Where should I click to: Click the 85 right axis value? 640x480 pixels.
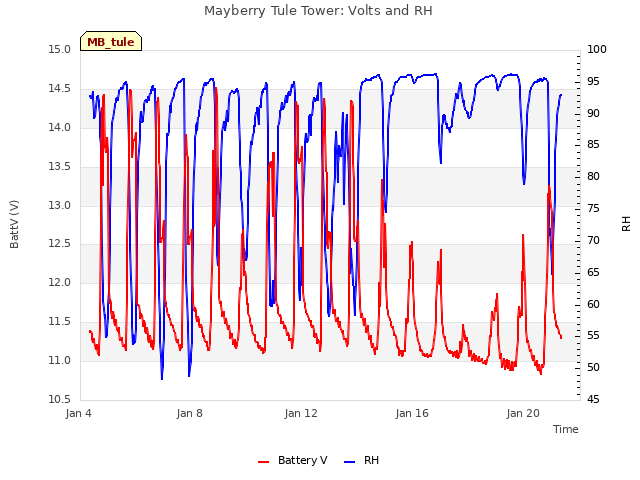tap(593, 144)
